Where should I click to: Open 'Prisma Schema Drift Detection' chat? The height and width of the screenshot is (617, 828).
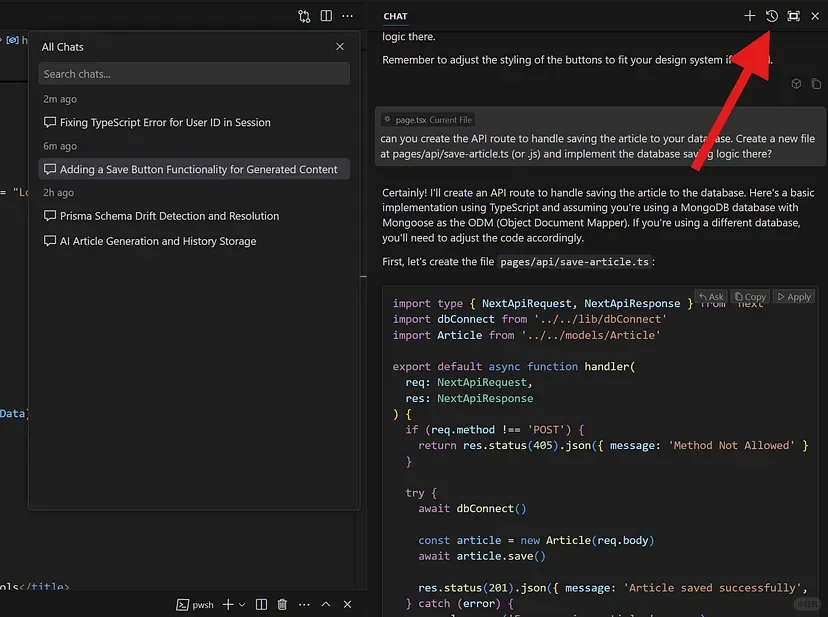point(169,216)
